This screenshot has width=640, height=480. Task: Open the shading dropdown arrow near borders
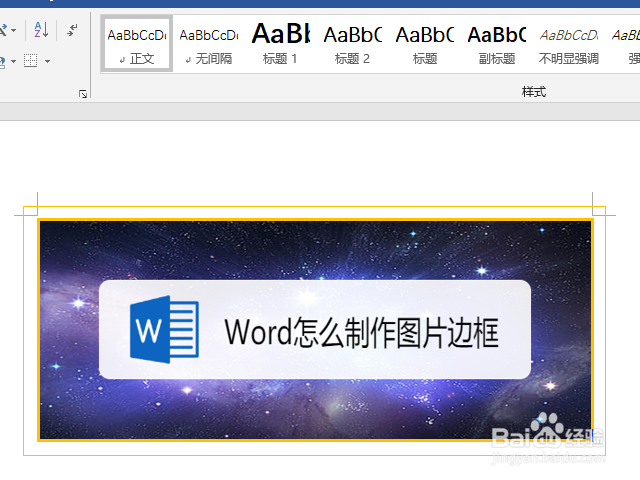coord(13,61)
